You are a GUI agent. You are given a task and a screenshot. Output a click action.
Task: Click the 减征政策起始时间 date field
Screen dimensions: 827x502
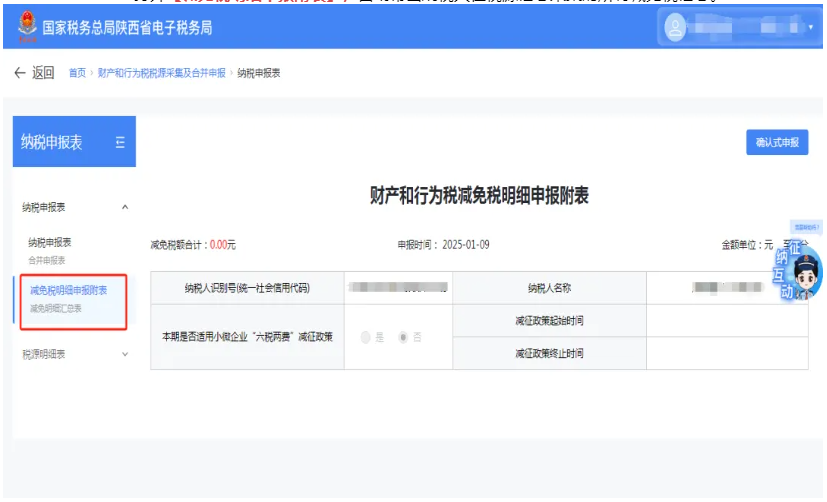[727, 321]
